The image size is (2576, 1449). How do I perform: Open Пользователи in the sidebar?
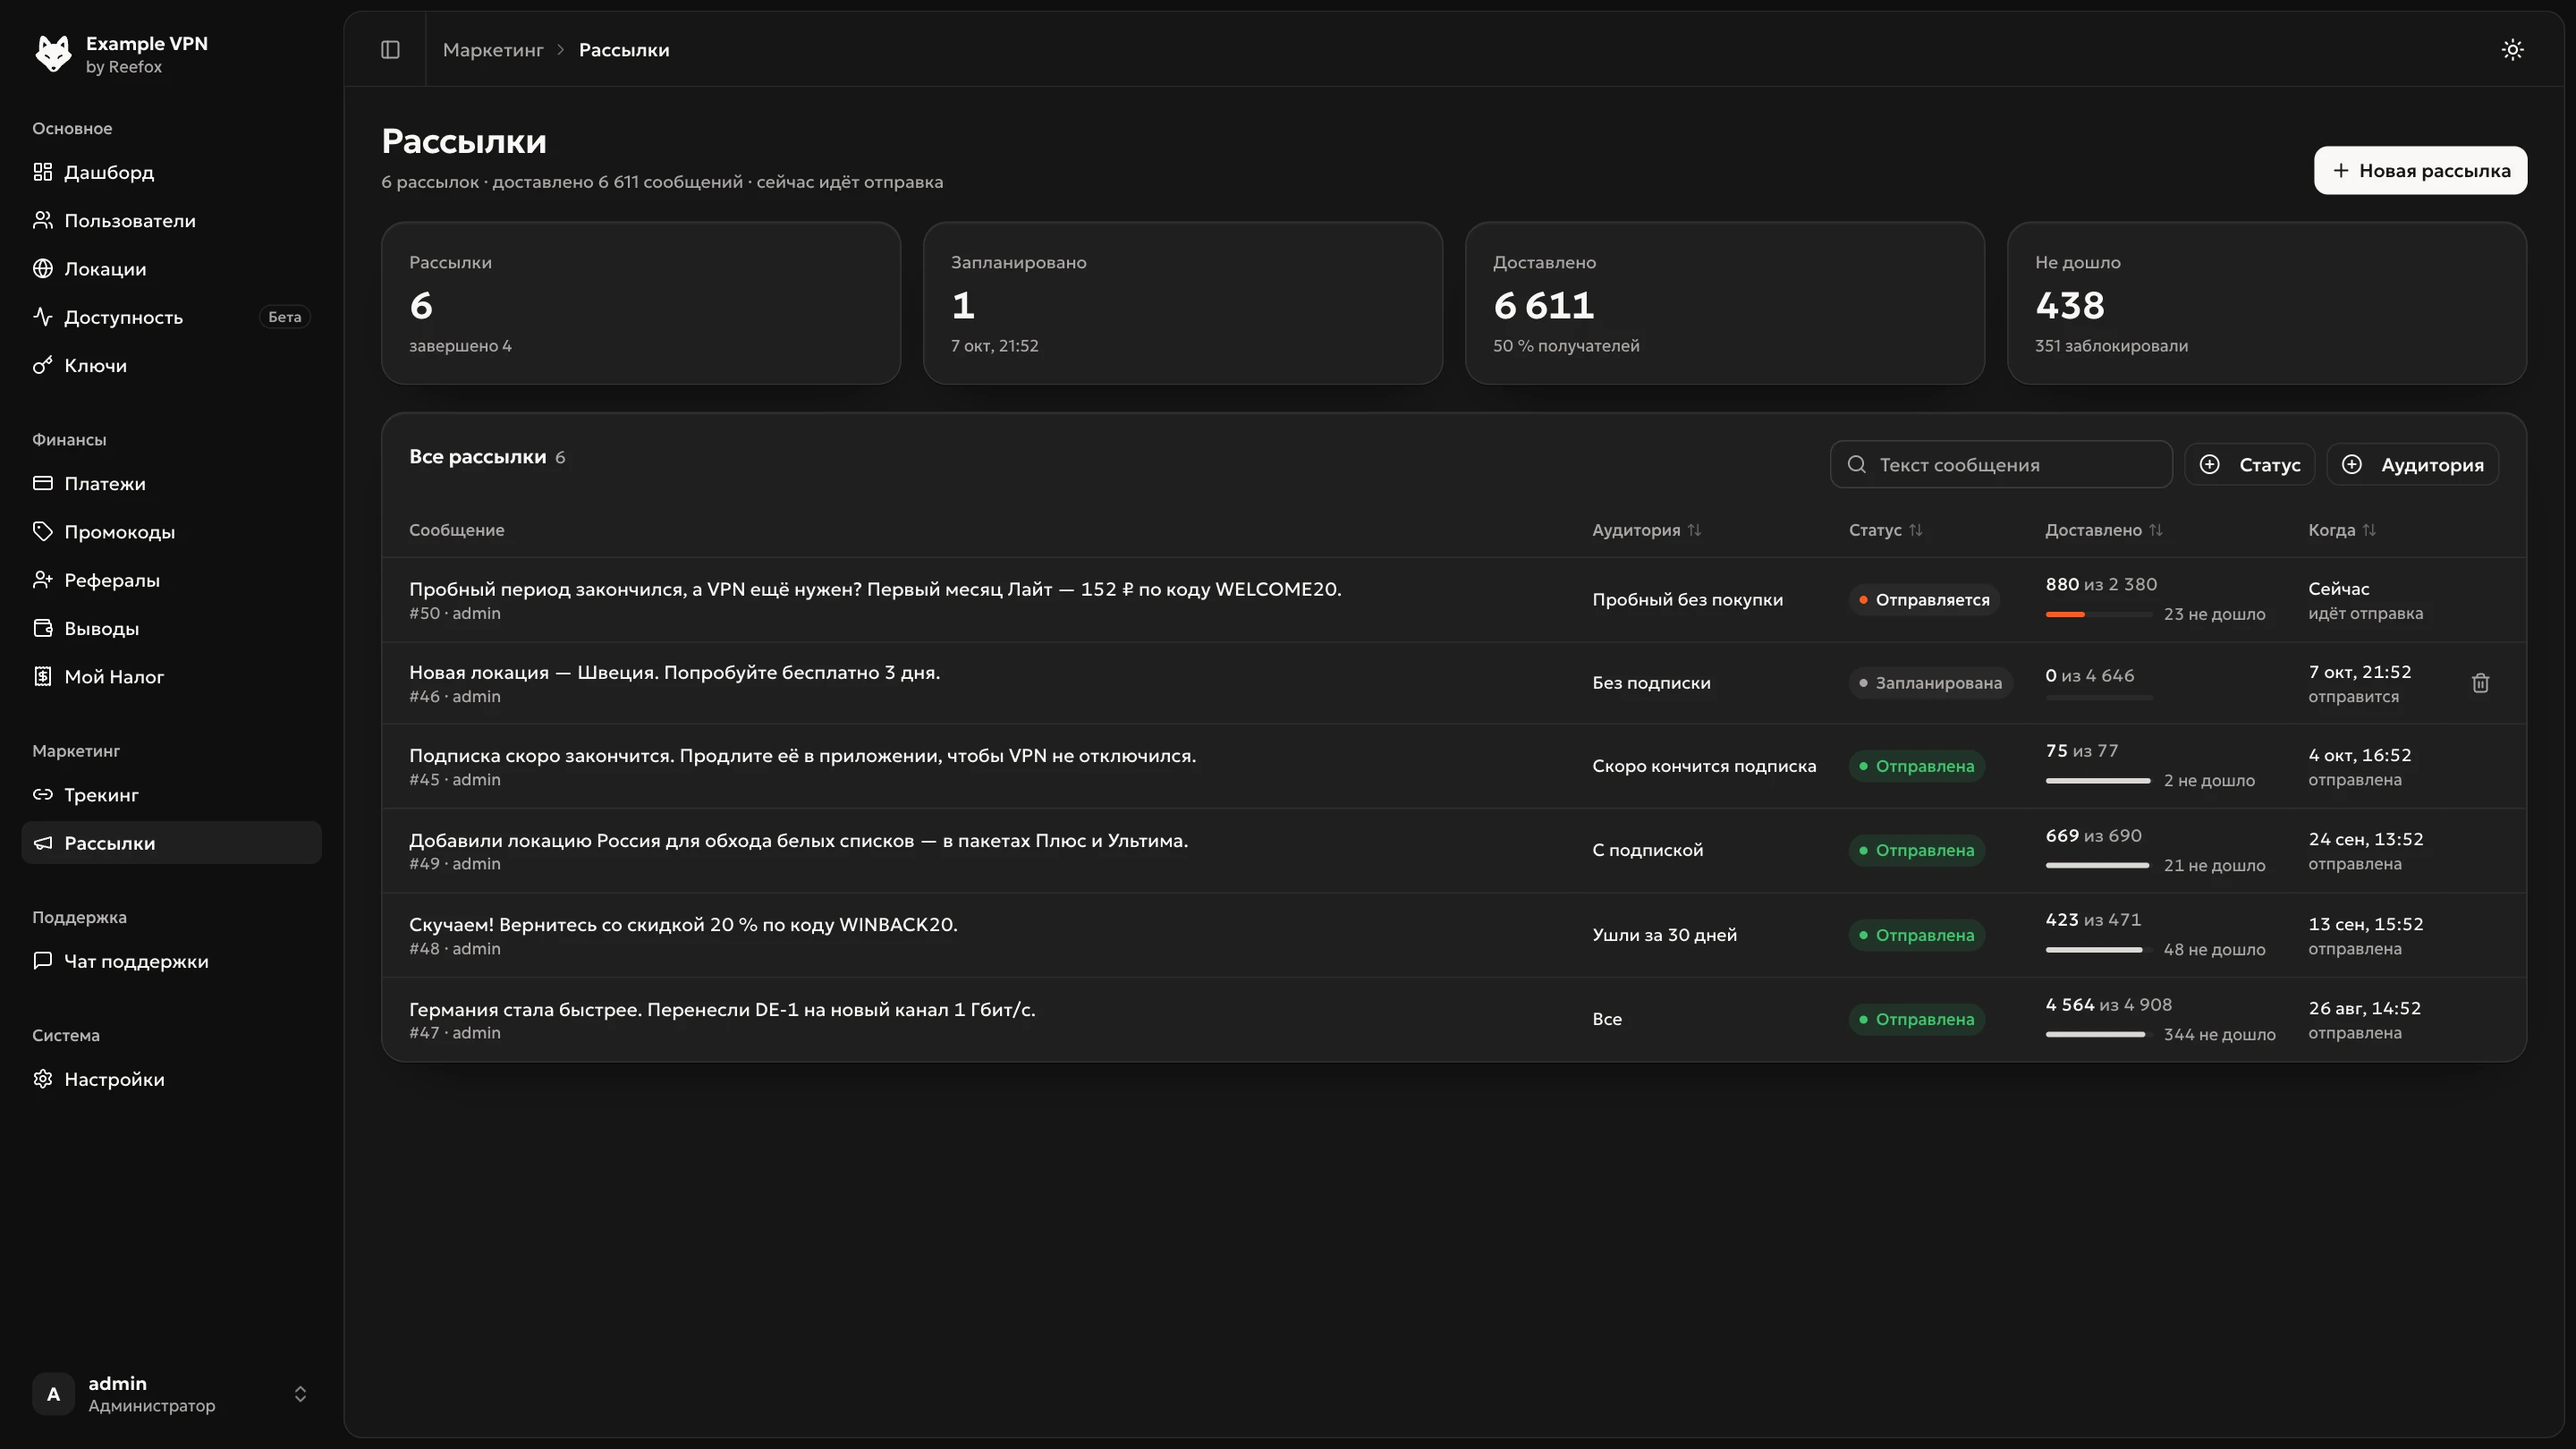pyautogui.click(x=171, y=221)
